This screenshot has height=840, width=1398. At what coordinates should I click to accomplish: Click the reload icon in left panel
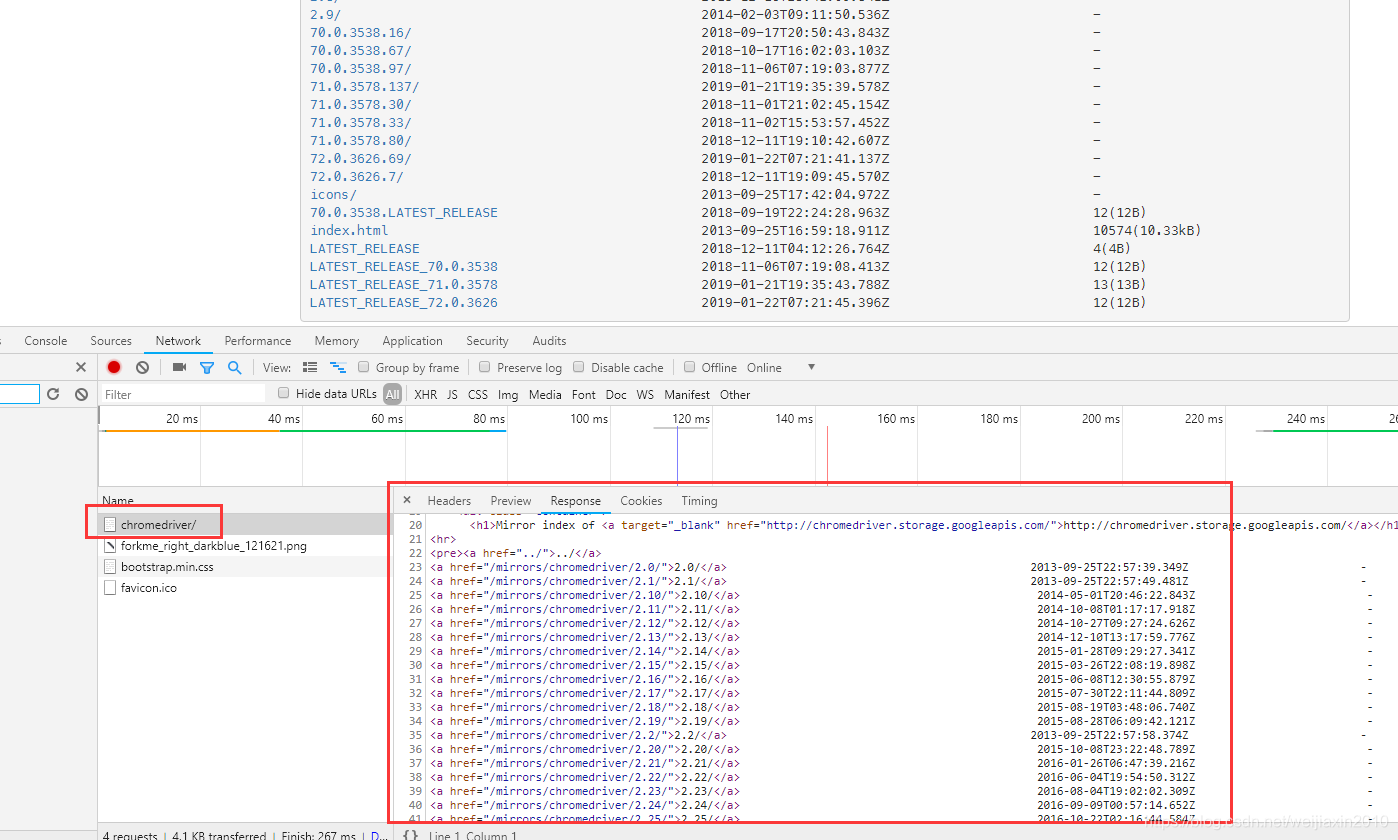[x=53, y=394]
